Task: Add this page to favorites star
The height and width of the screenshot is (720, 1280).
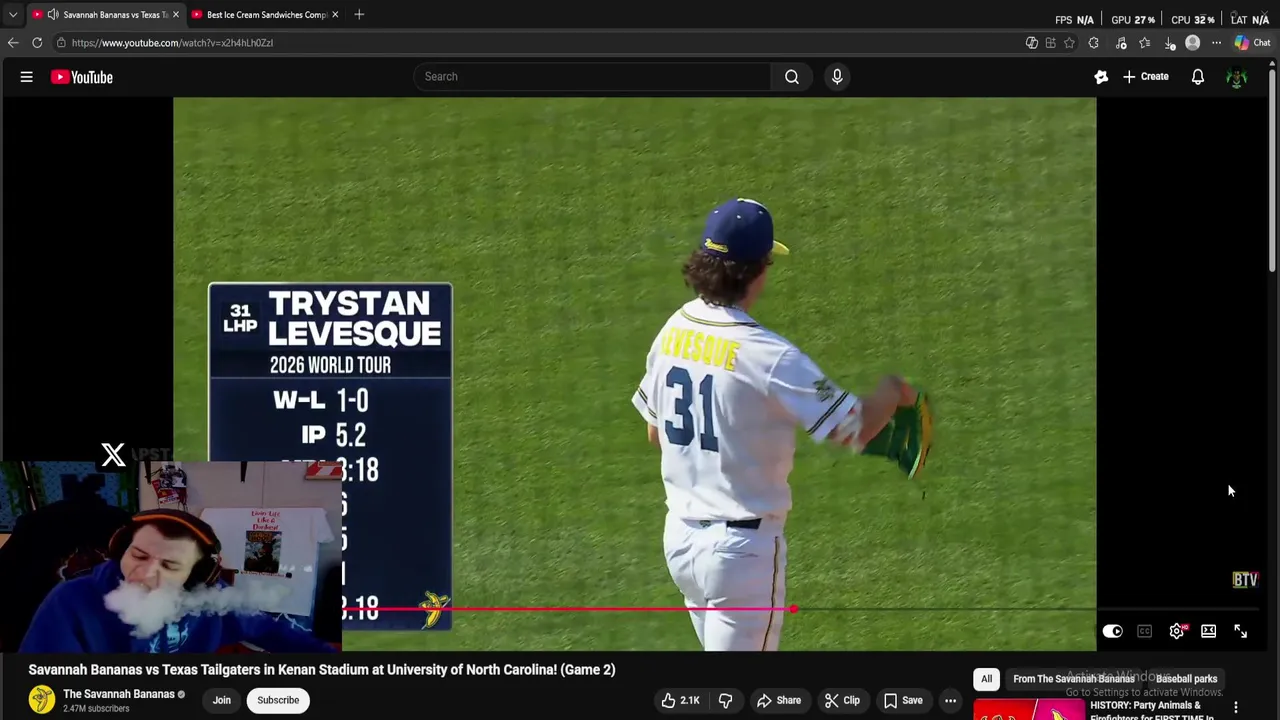Action: pyautogui.click(x=1069, y=43)
